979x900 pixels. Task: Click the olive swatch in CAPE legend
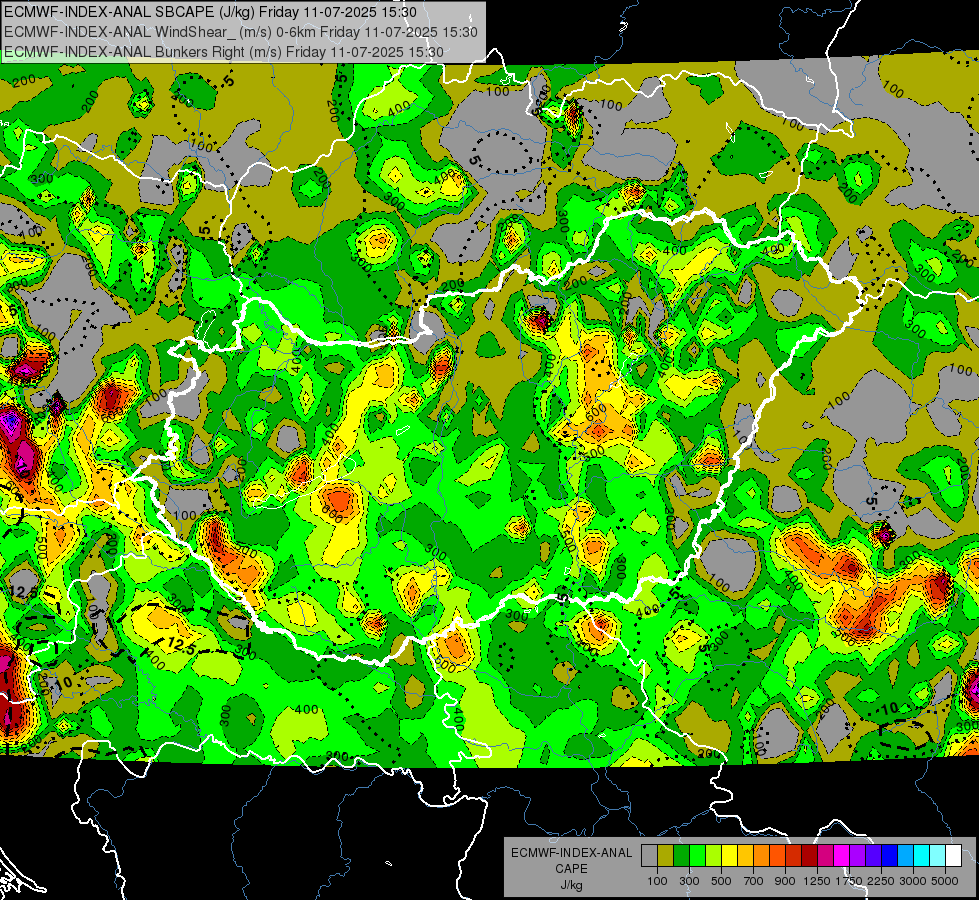(665, 855)
